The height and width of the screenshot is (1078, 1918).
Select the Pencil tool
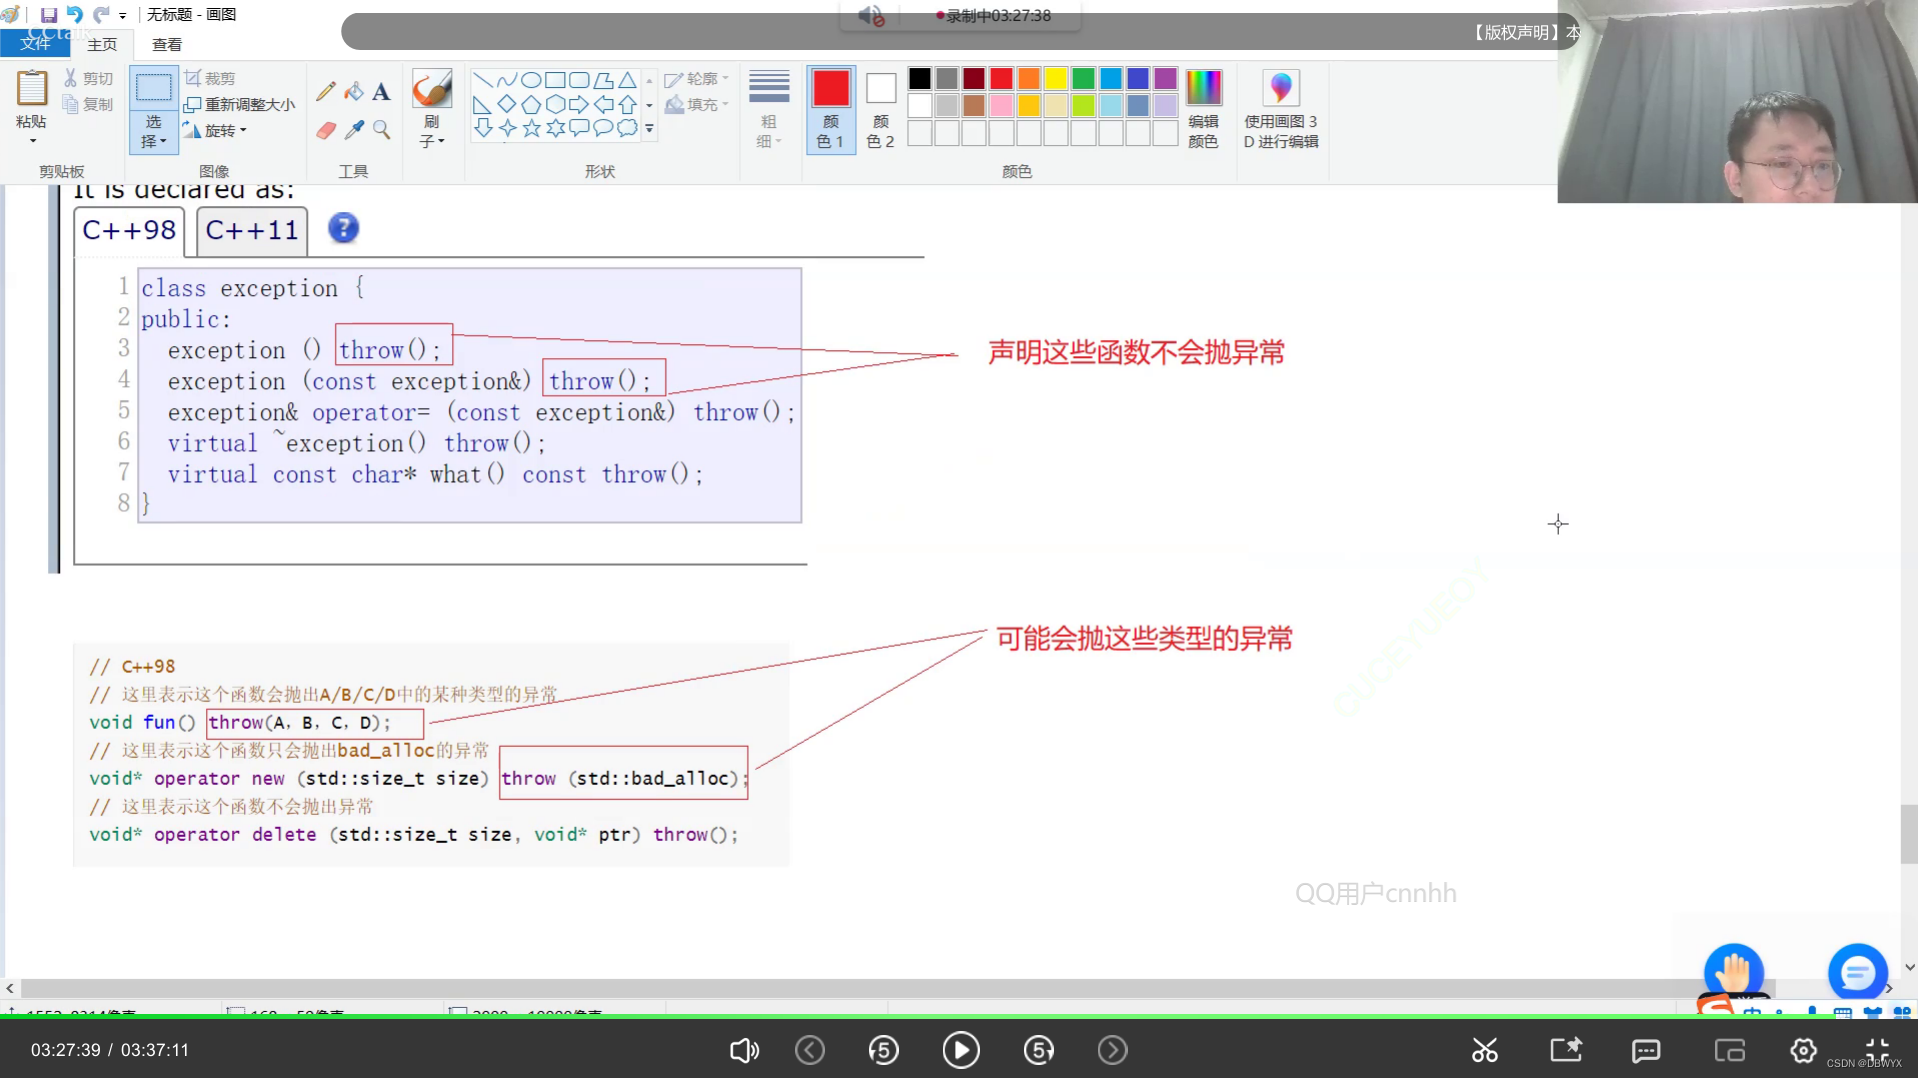pos(324,91)
